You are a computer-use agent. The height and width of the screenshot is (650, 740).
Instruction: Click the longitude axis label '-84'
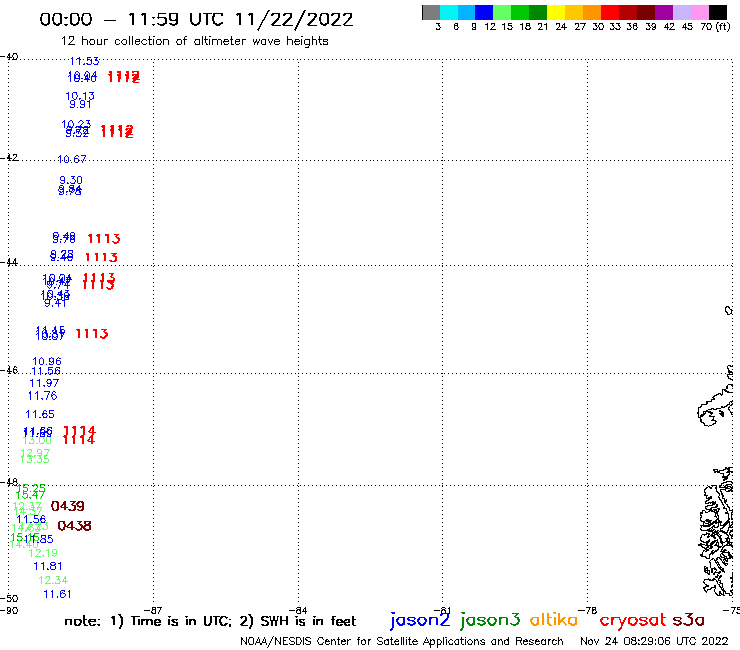coord(298,610)
